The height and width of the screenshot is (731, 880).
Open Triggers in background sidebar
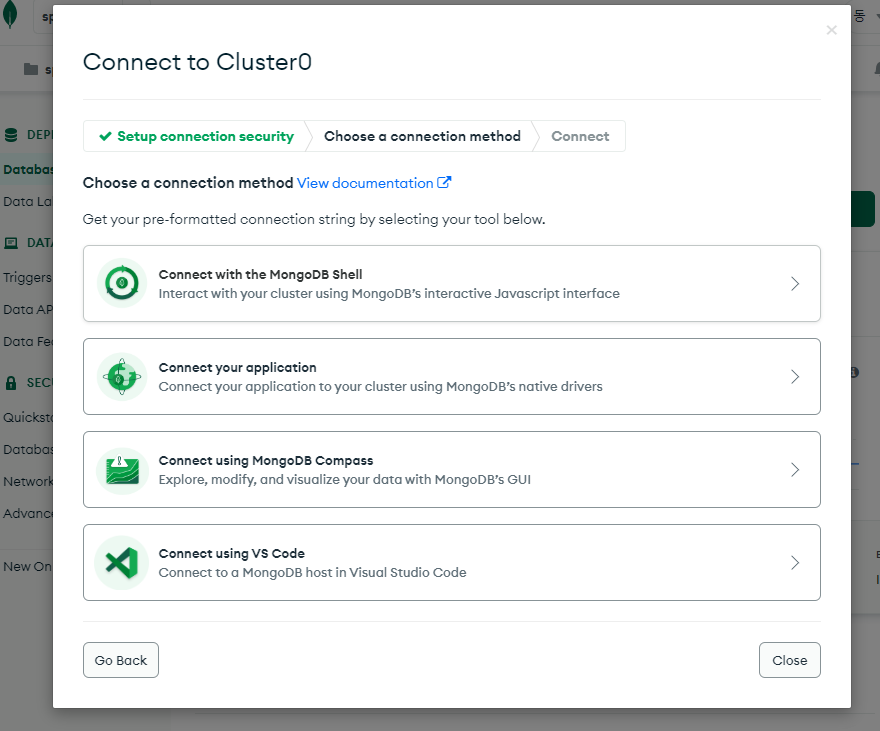tap(26, 277)
